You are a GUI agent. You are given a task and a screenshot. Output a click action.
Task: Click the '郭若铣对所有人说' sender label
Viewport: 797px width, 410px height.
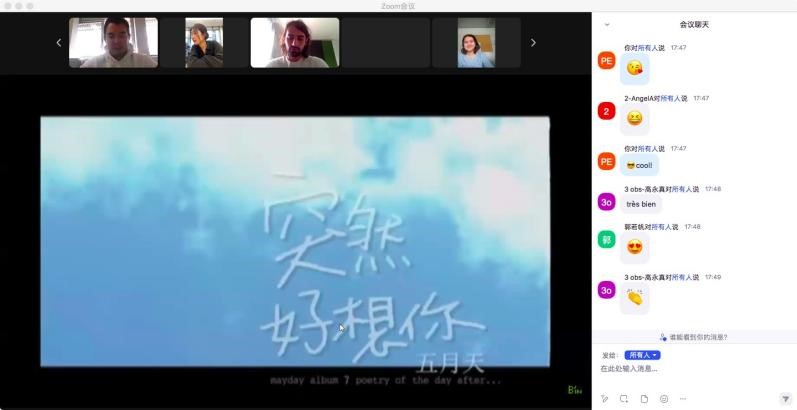(651, 227)
